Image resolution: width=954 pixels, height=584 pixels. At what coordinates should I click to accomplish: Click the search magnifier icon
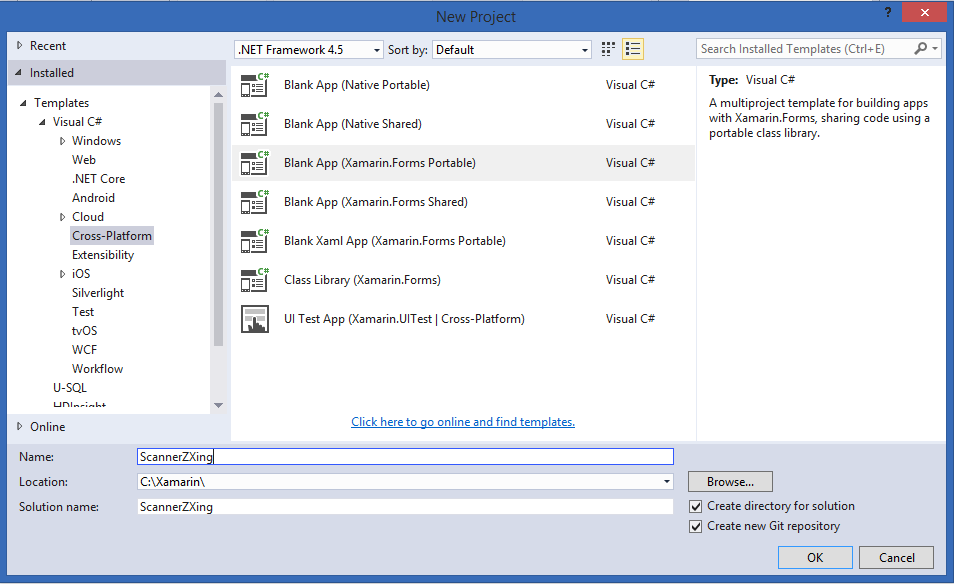[x=921, y=47]
